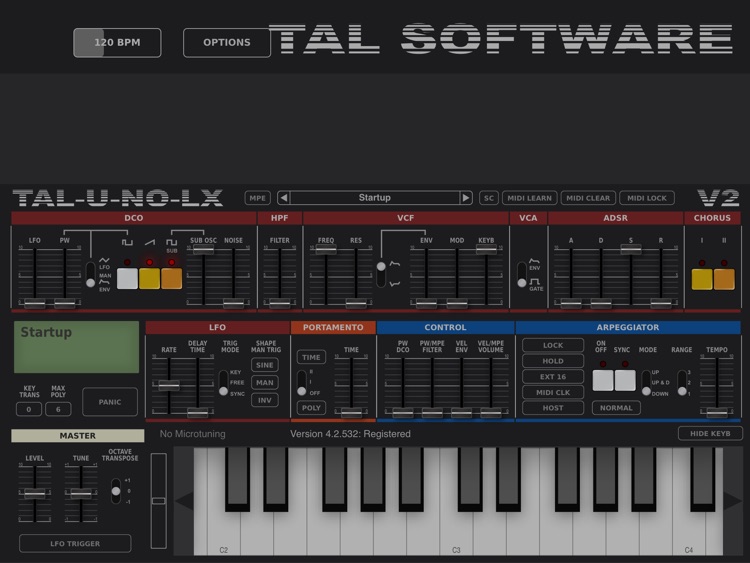Click the PANIC button
Screen dimensions: 750x563
click(x=110, y=402)
